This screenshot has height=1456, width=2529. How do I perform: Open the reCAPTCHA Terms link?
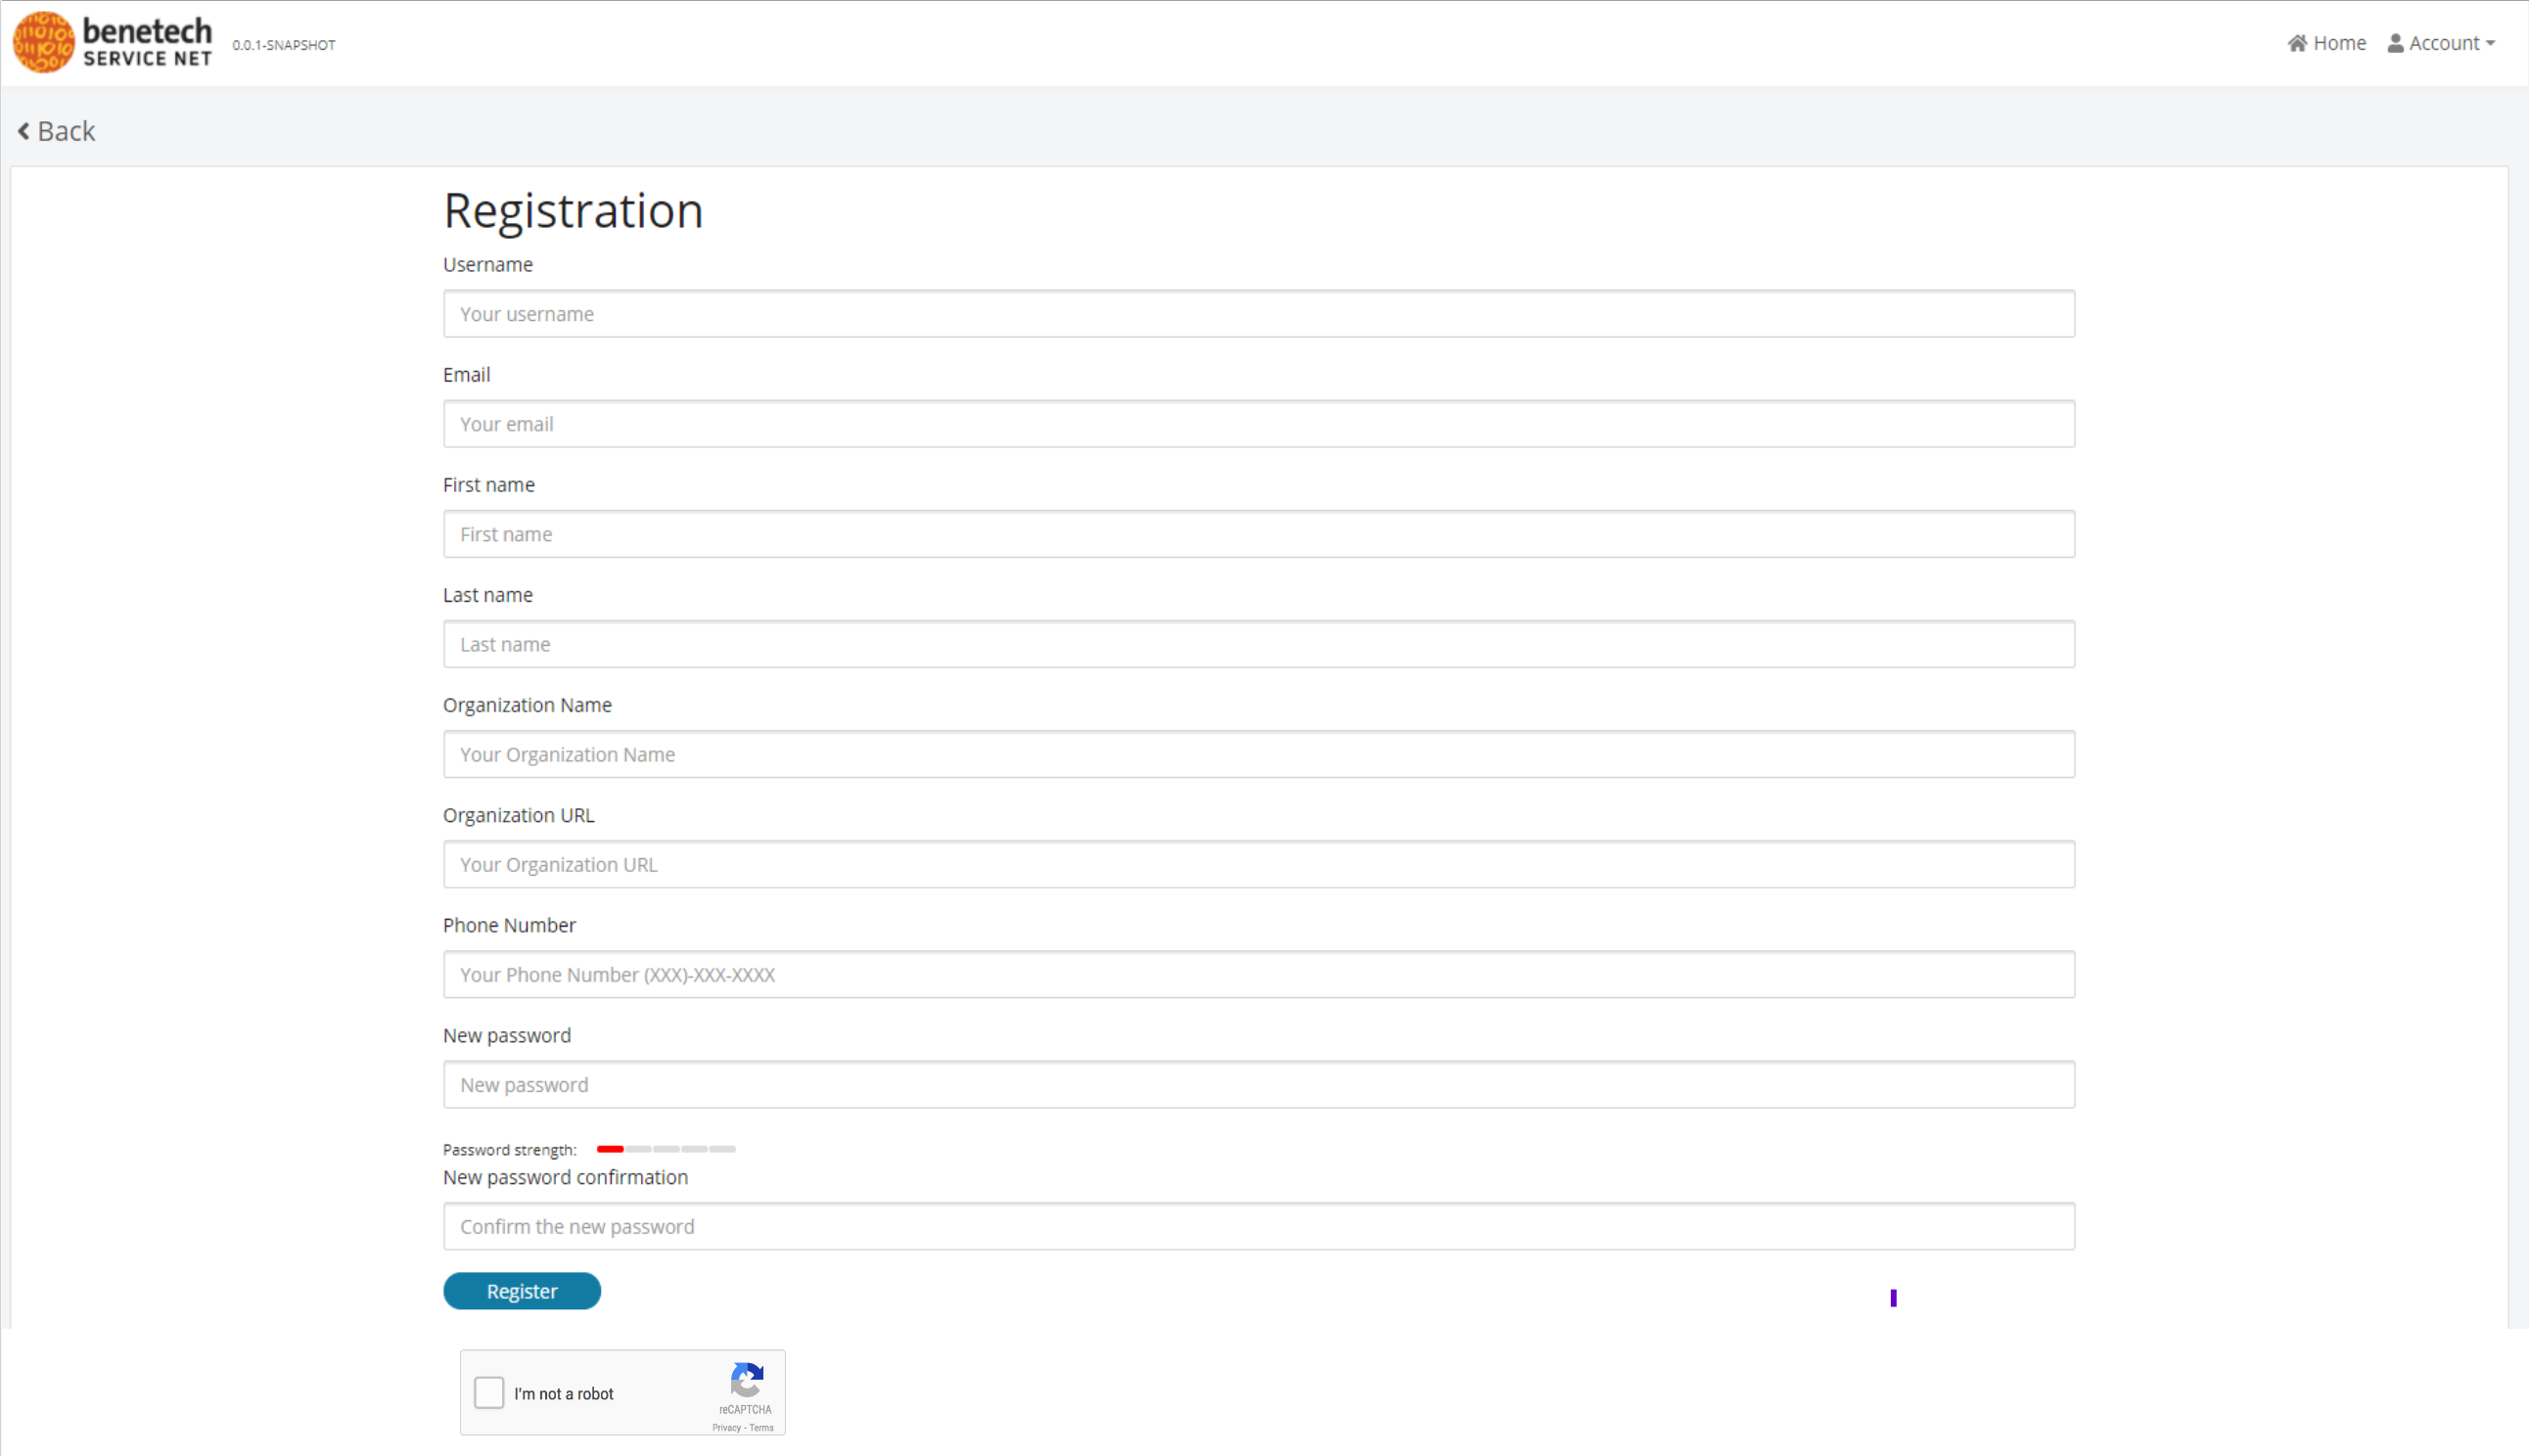pyautogui.click(x=763, y=1427)
